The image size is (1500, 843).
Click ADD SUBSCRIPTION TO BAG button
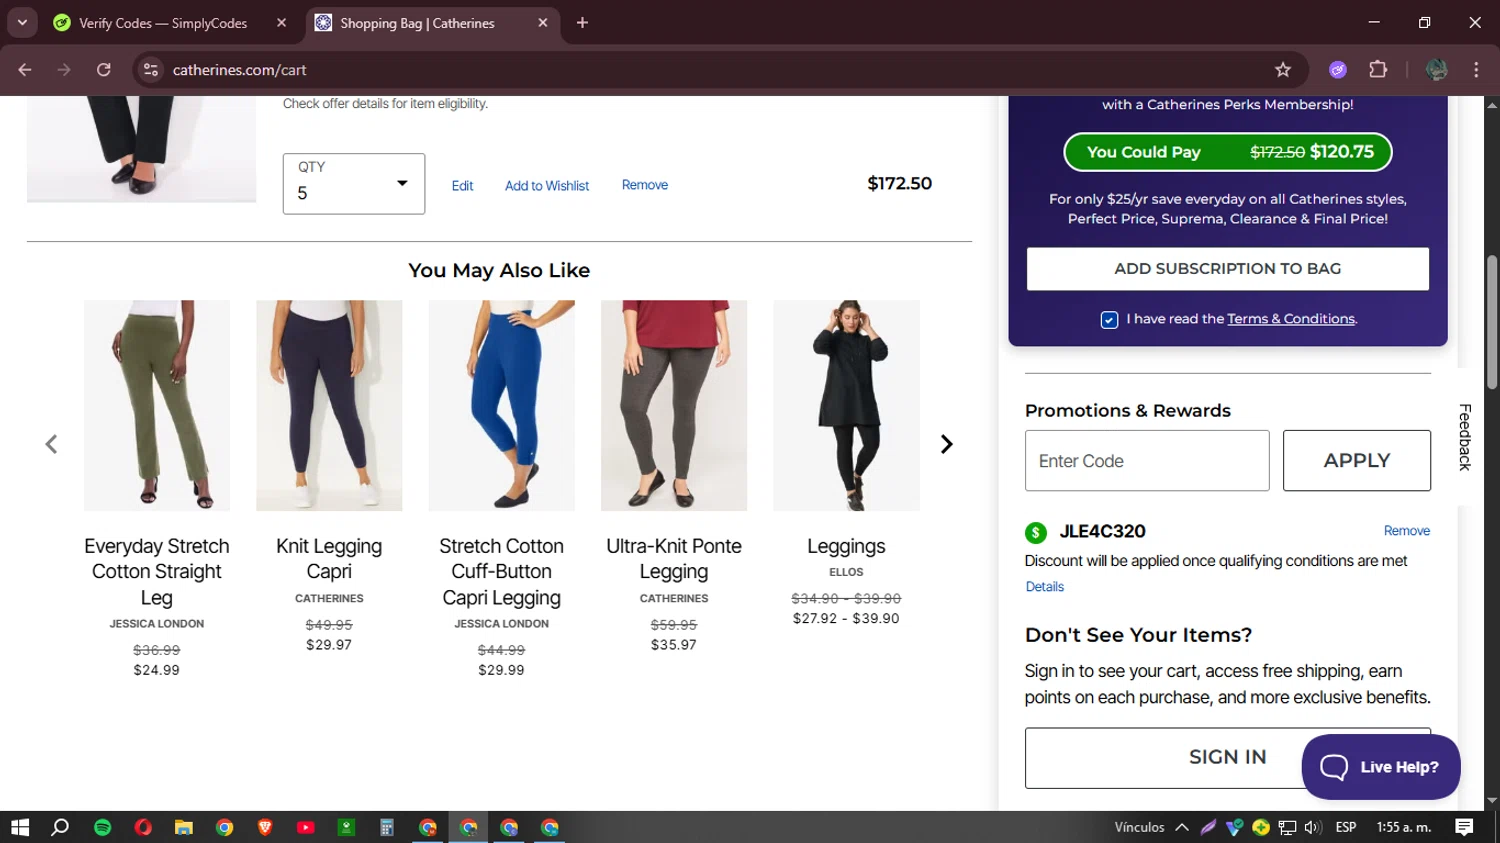1227,269
